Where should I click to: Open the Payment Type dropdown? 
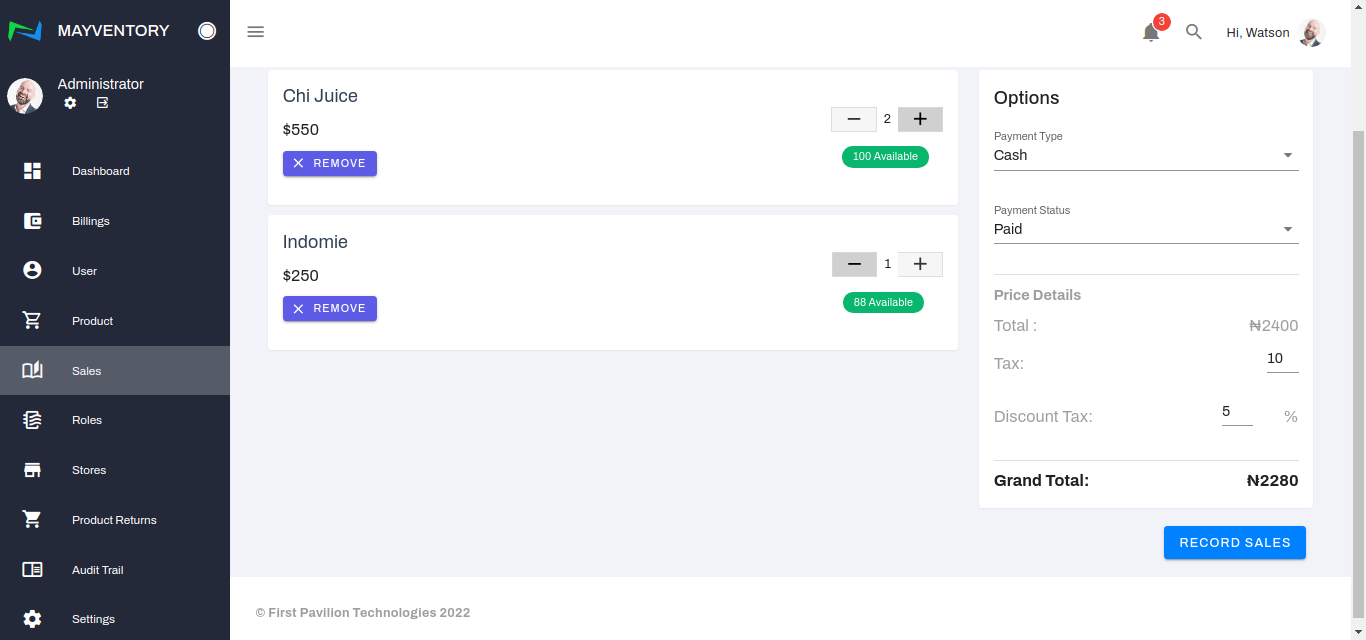(x=1145, y=156)
